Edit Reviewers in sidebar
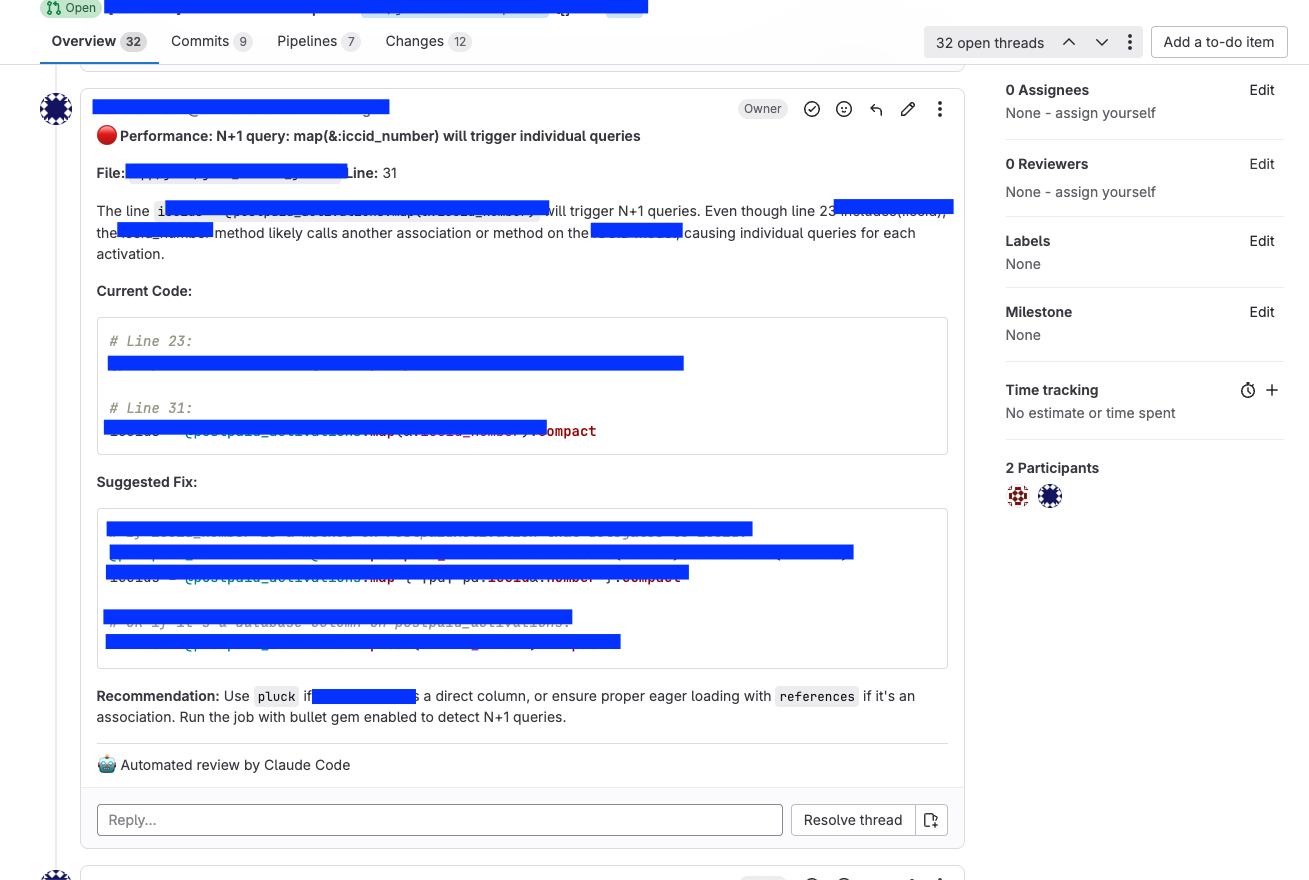Image resolution: width=1309 pixels, height=880 pixels. point(1262,164)
